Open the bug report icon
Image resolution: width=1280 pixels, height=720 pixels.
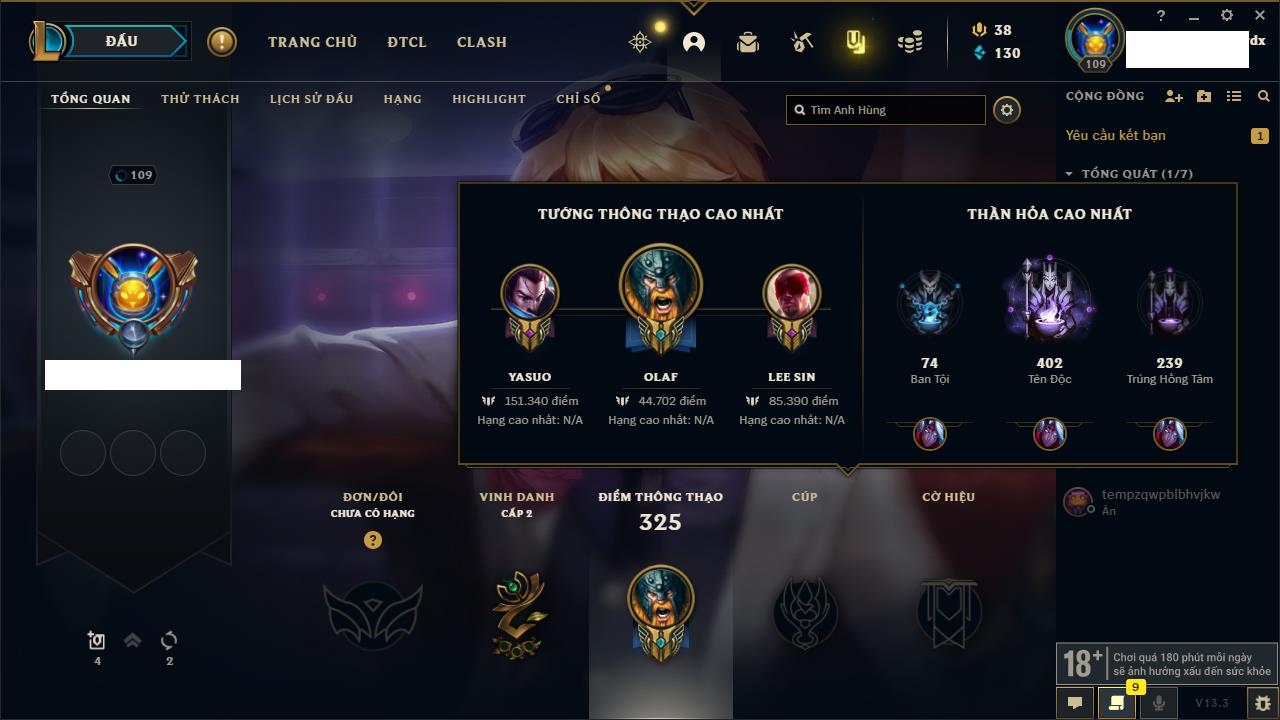(1262, 703)
